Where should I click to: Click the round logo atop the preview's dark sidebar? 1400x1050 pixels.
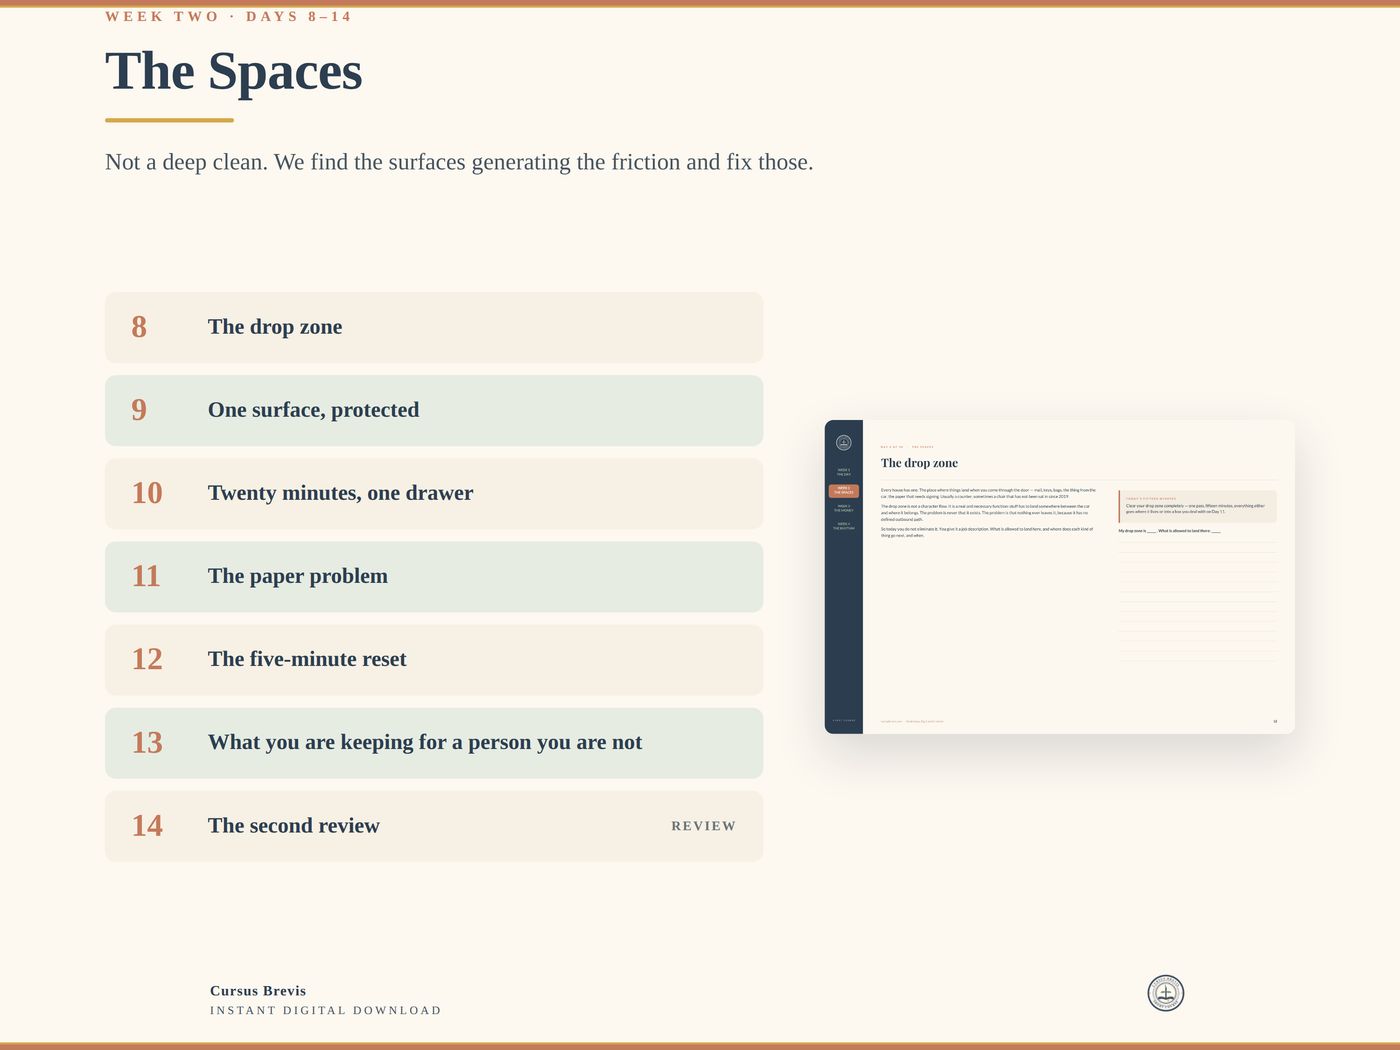click(844, 443)
